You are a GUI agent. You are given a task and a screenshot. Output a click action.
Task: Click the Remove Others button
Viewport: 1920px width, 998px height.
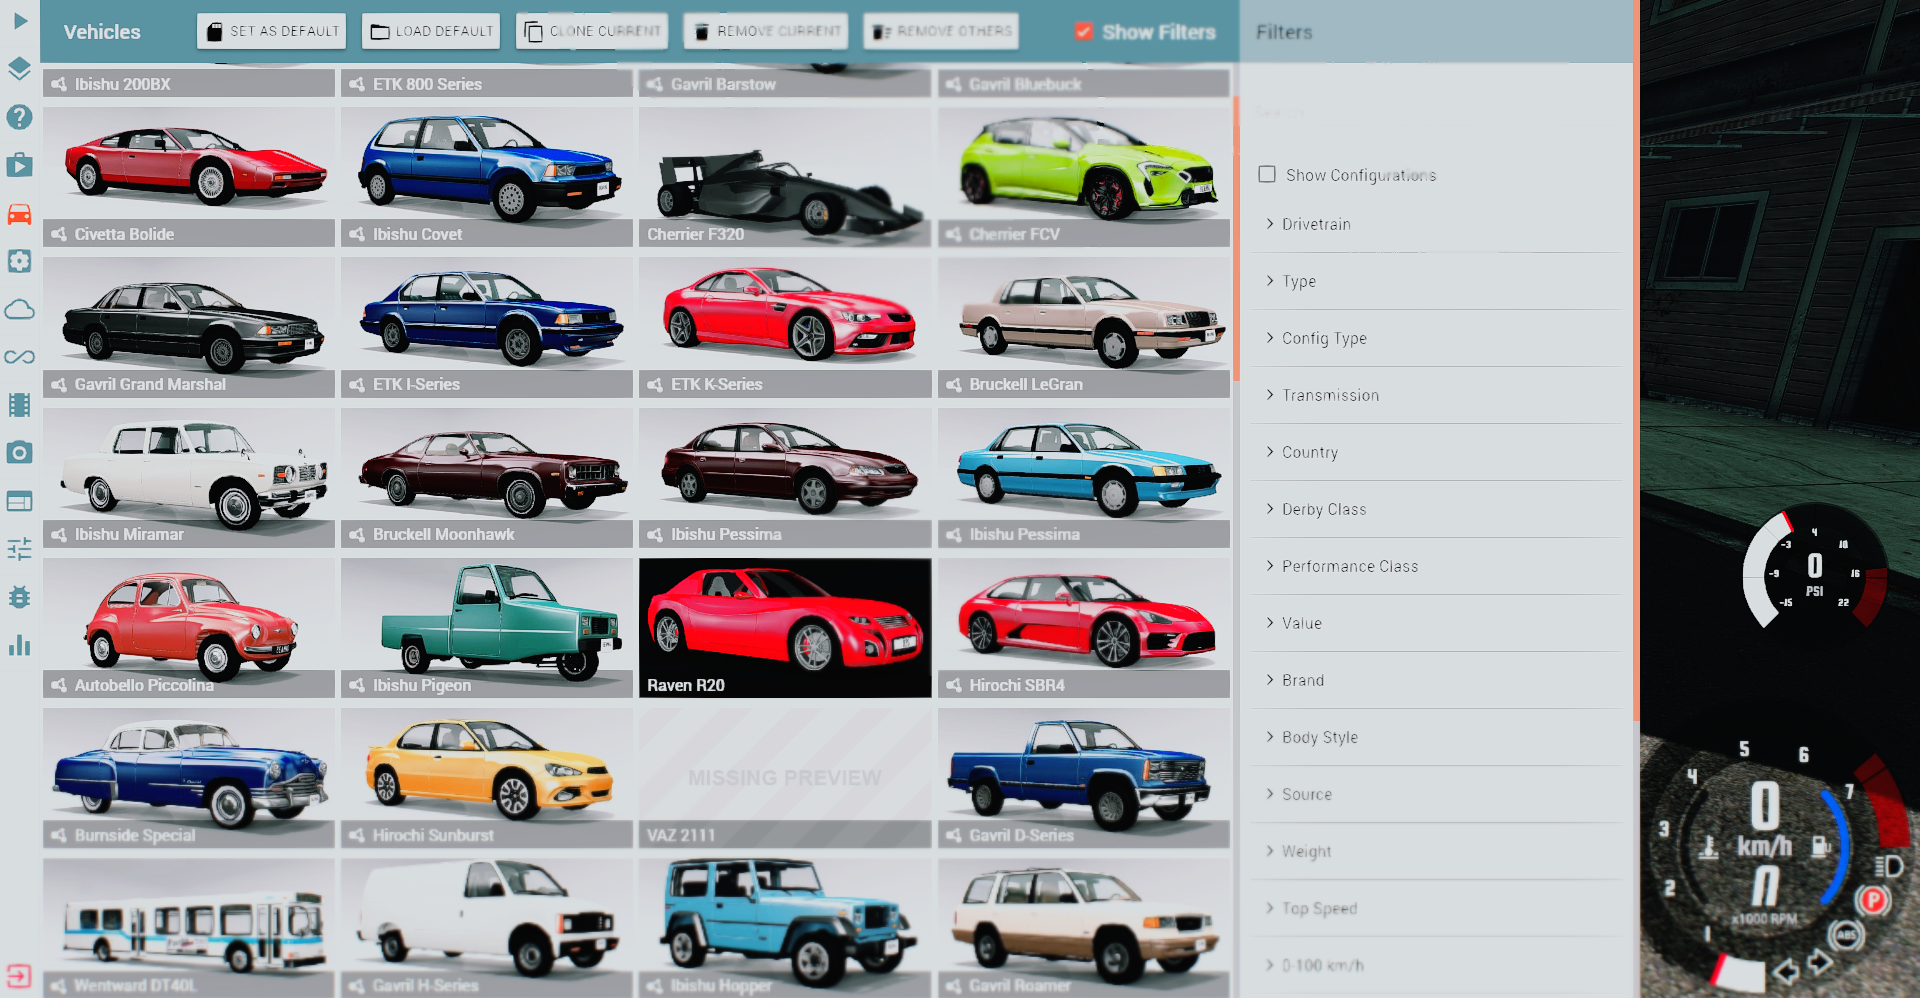coord(941,31)
